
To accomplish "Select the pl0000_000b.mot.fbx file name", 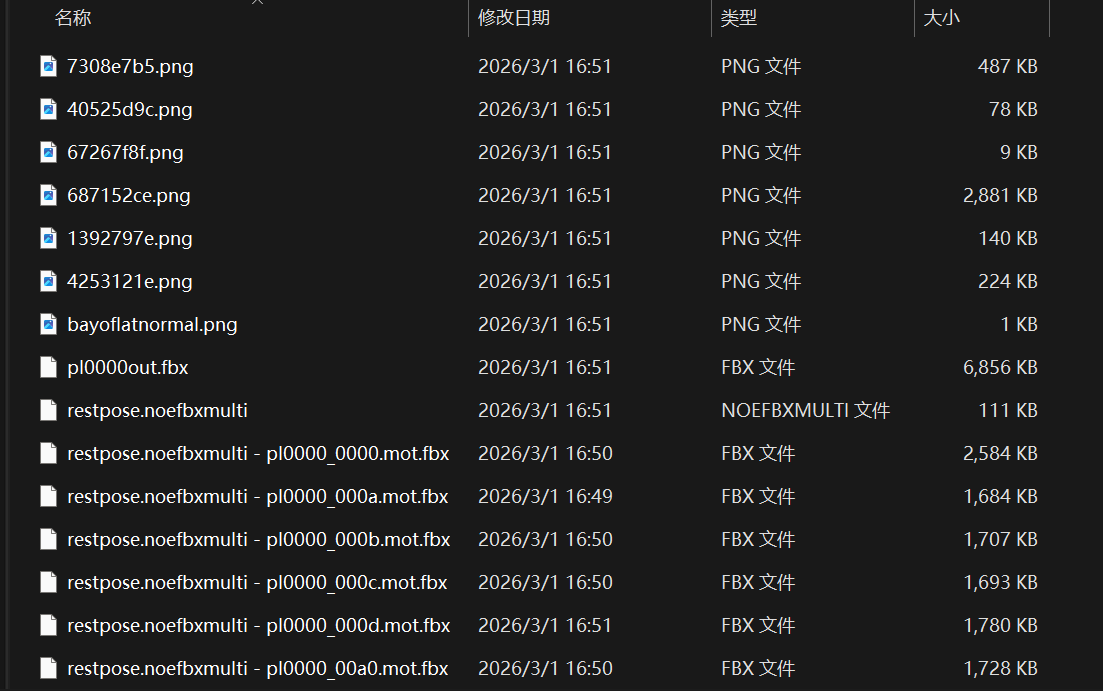I will pos(258,540).
